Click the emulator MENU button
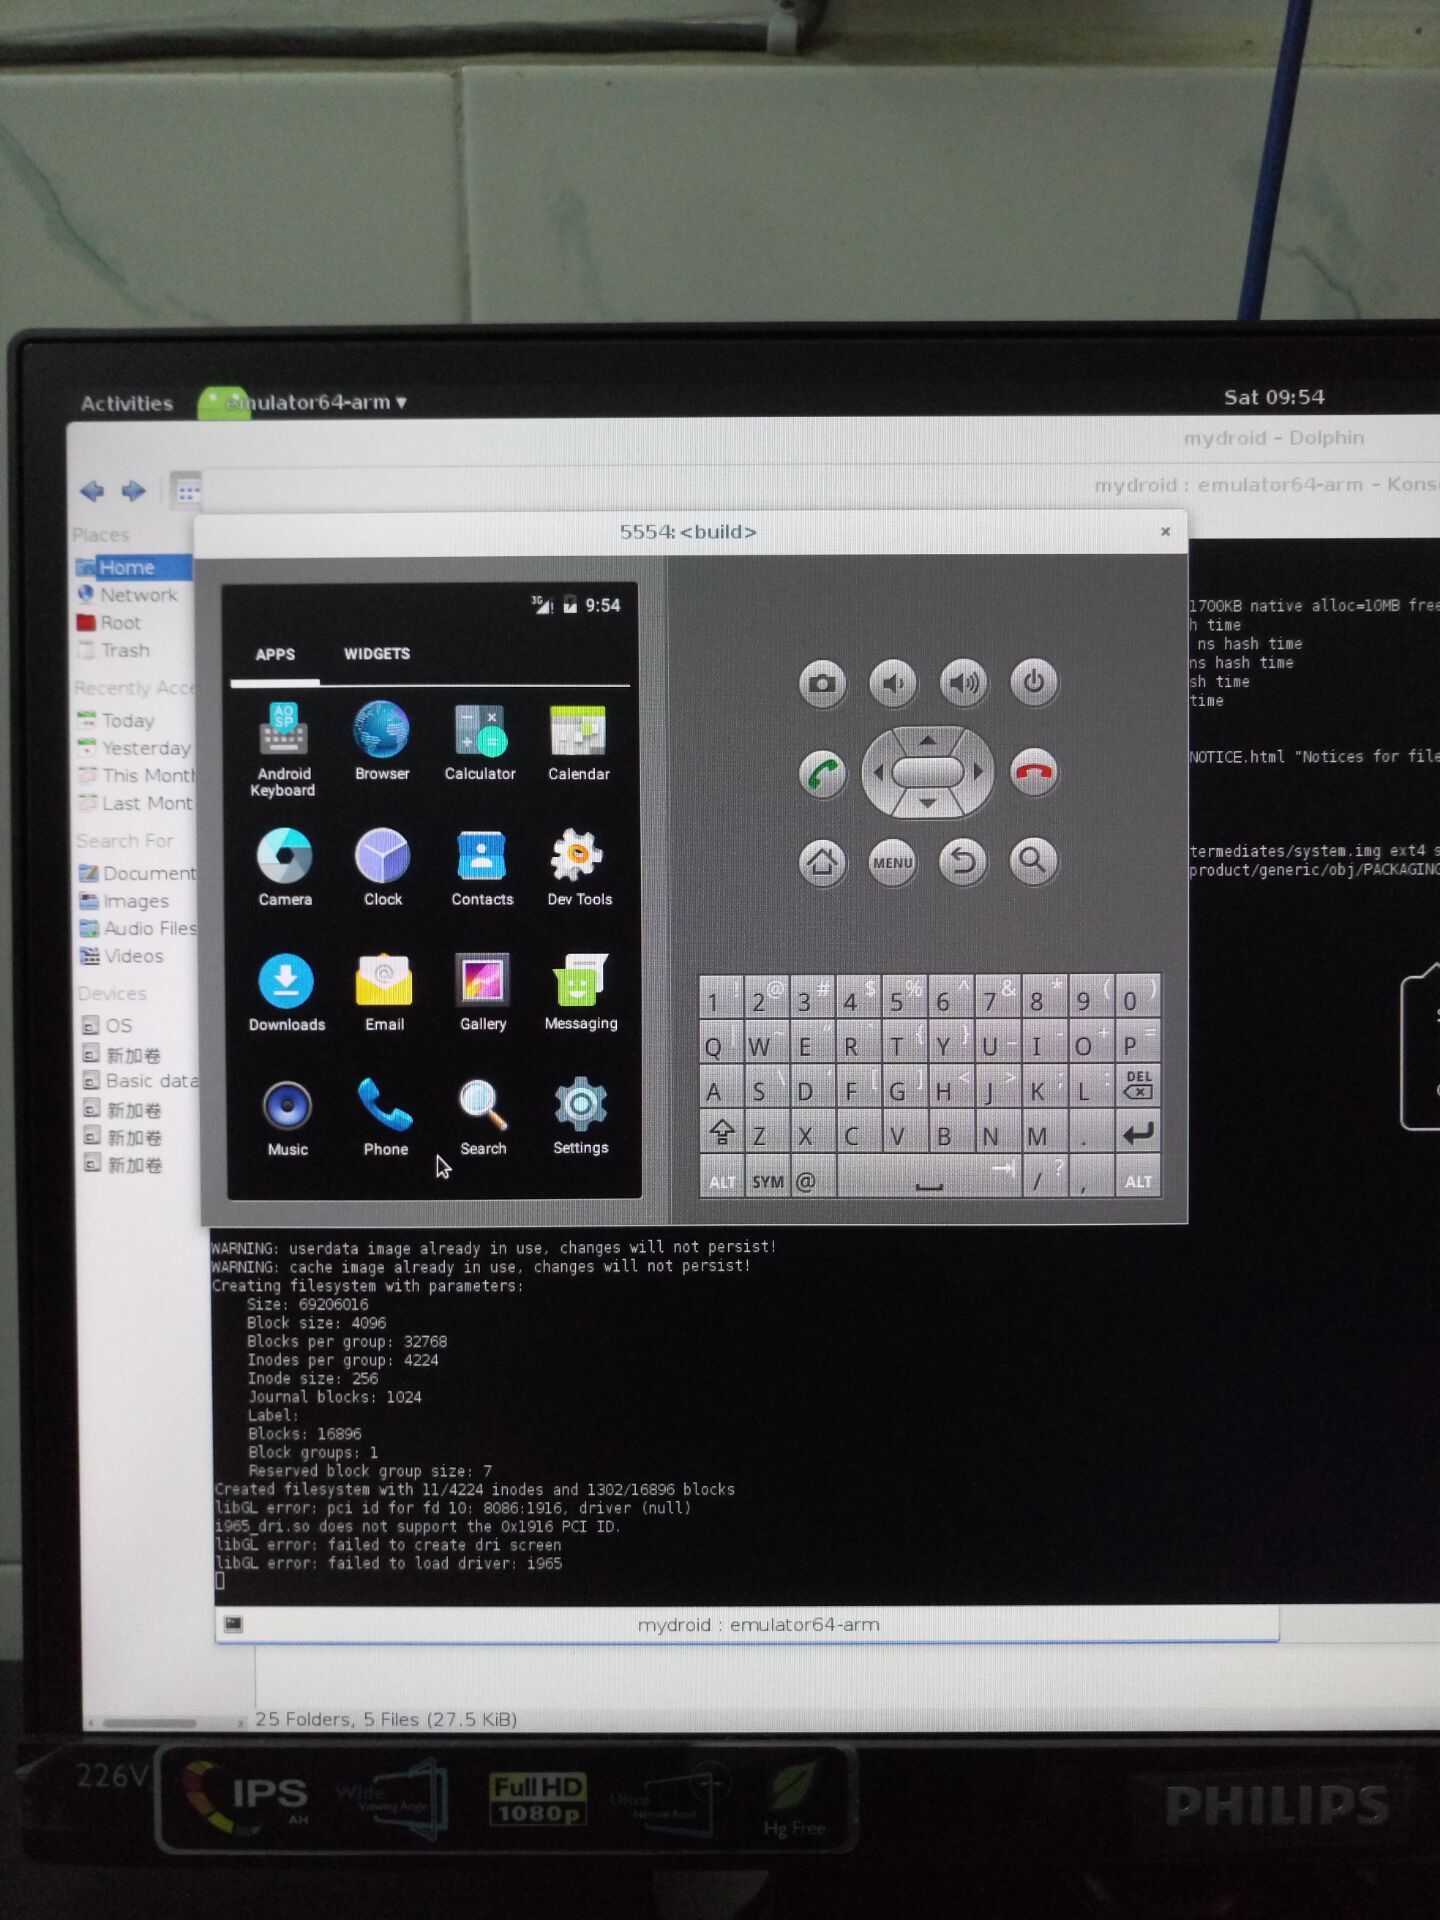The image size is (1440, 1920). [x=892, y=861]
